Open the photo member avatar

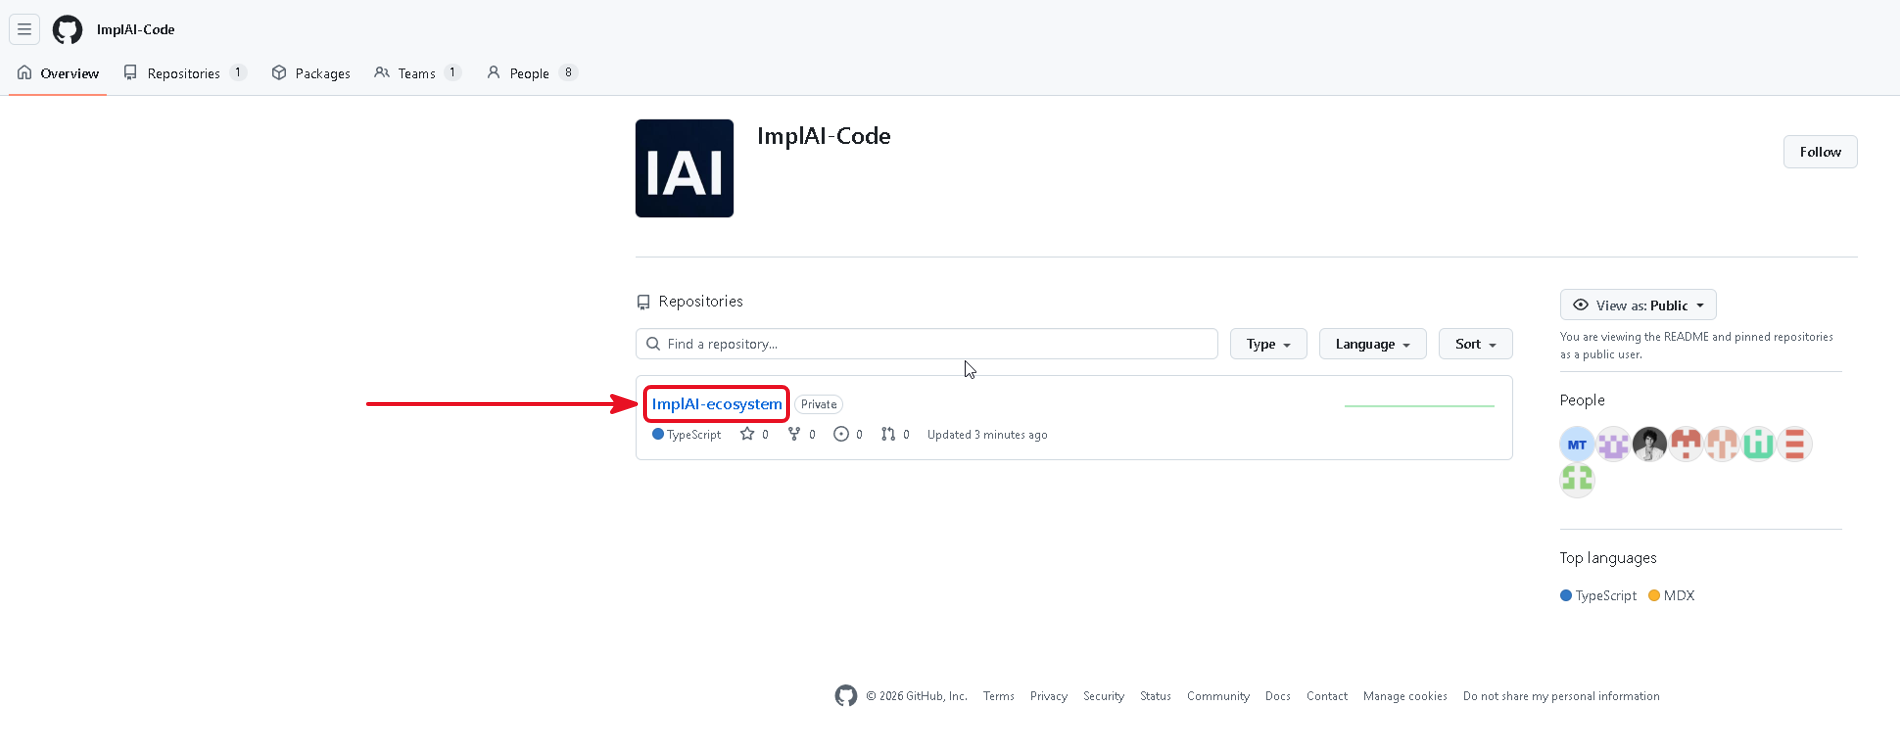pos(1649,444)
